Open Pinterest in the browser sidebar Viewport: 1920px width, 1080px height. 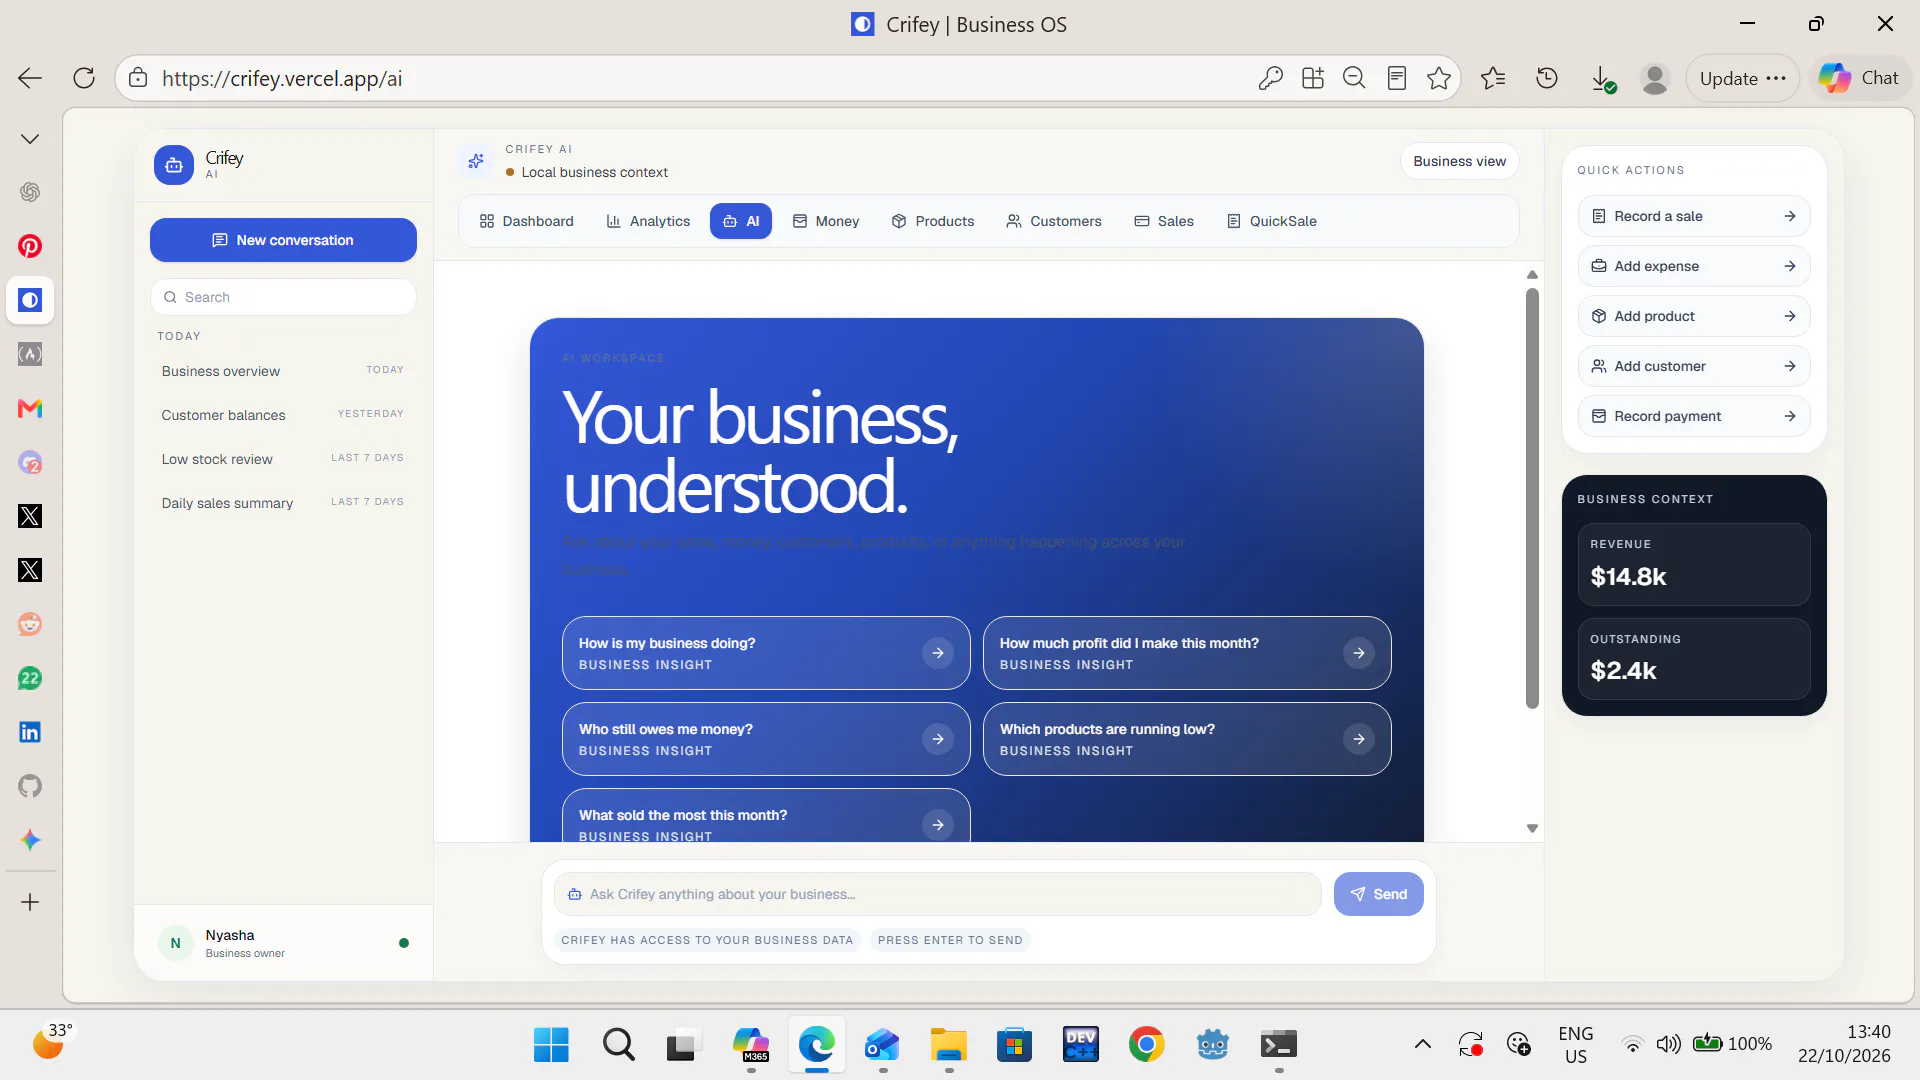tap(30, 246)
